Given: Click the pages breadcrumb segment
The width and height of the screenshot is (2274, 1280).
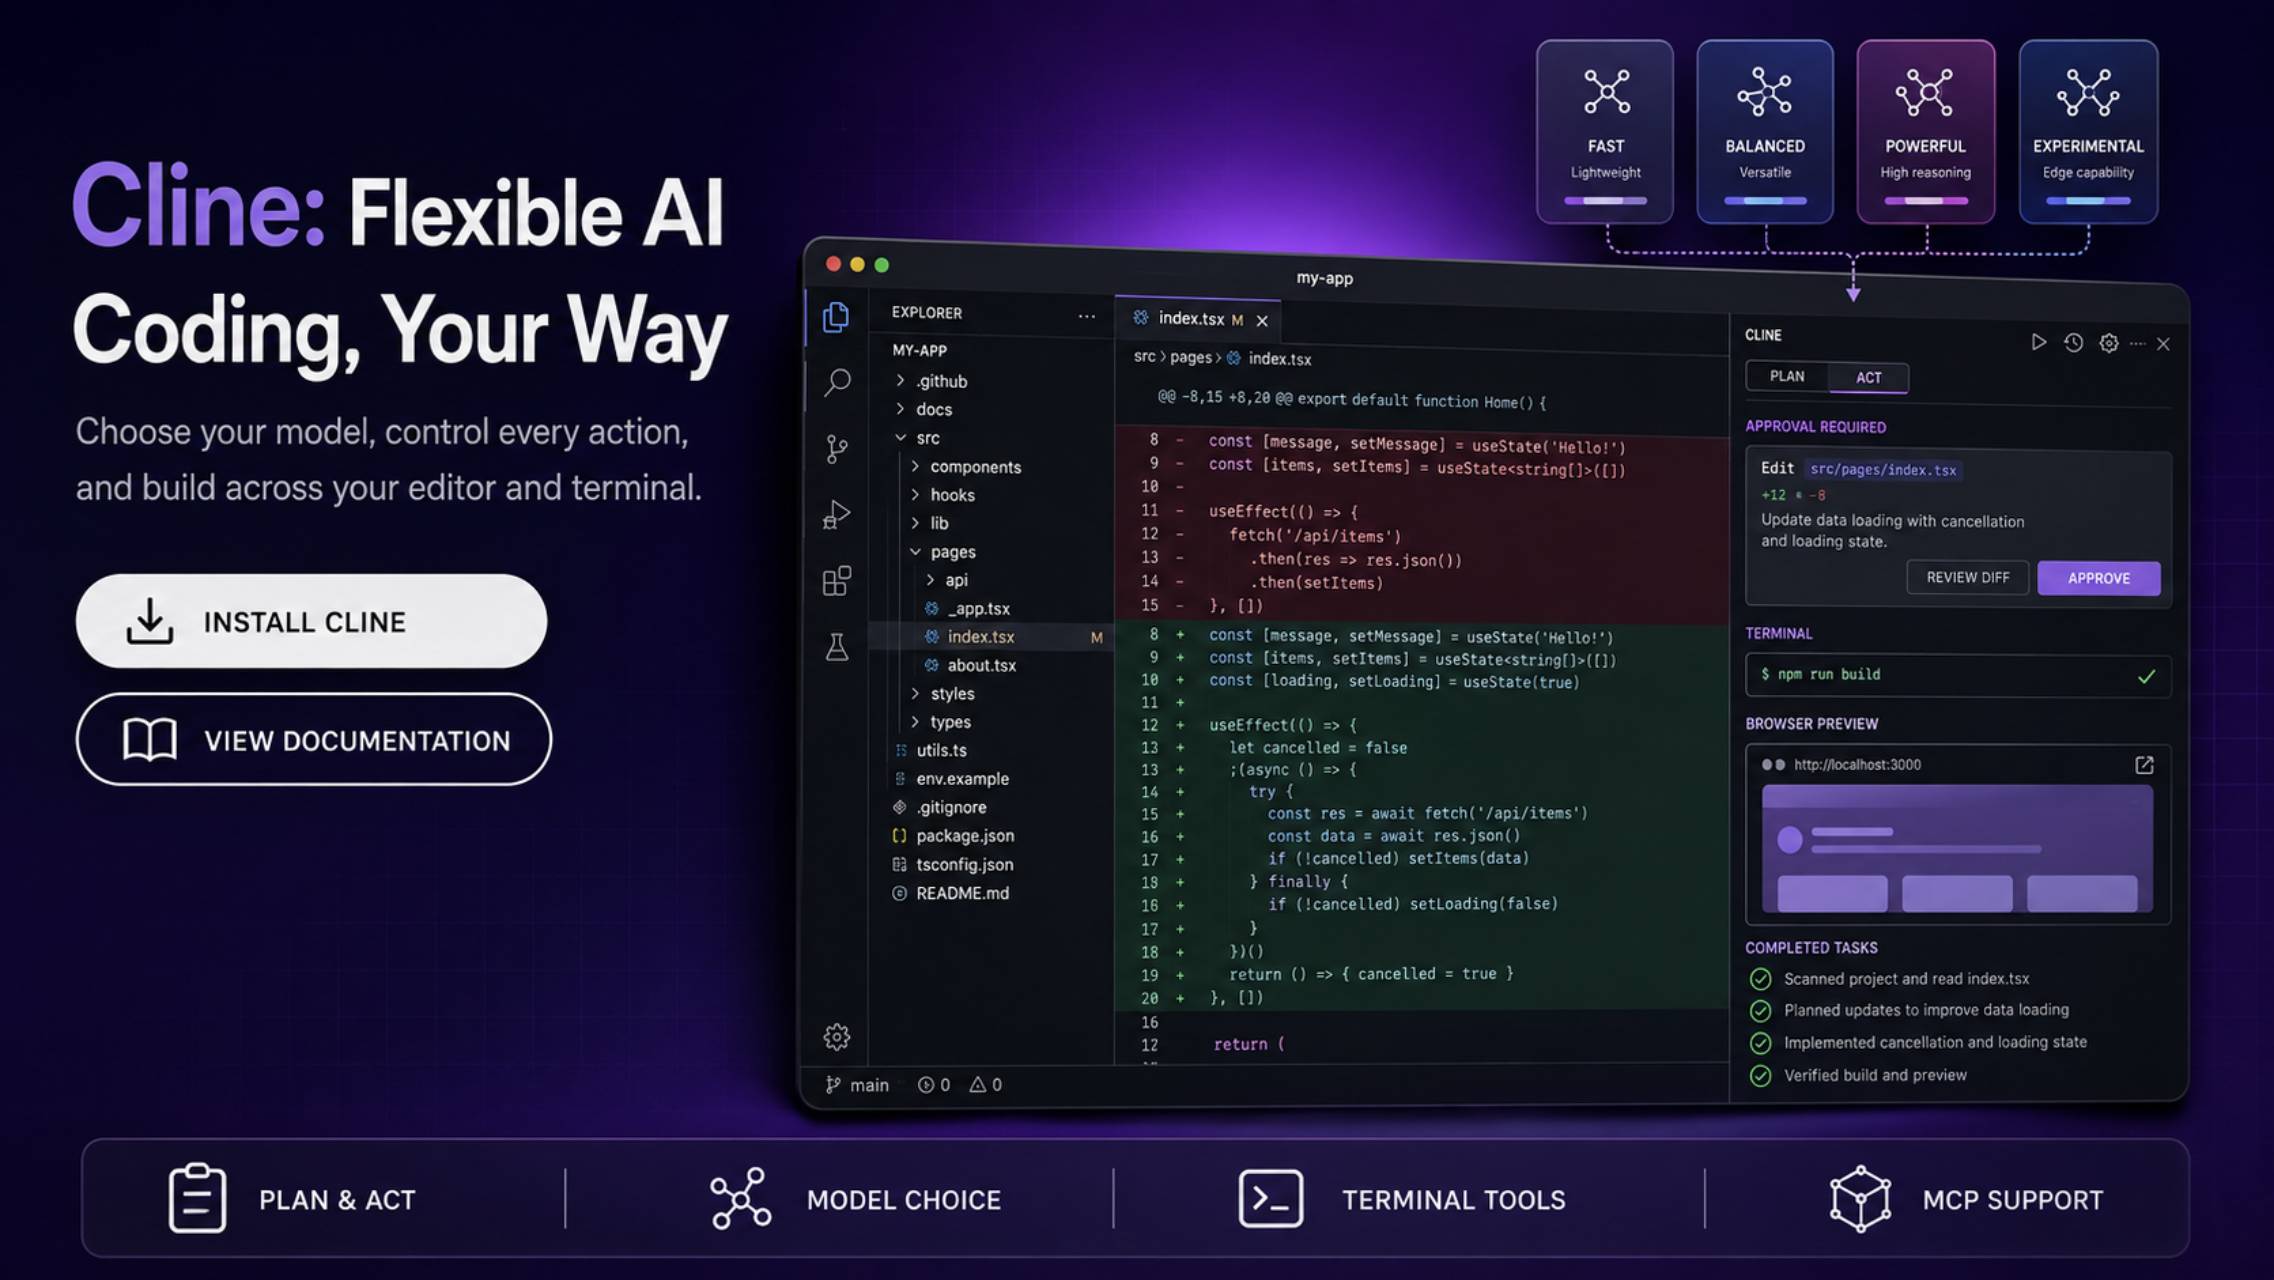Looking at the screenshot, I should (x=1190, y=357).
